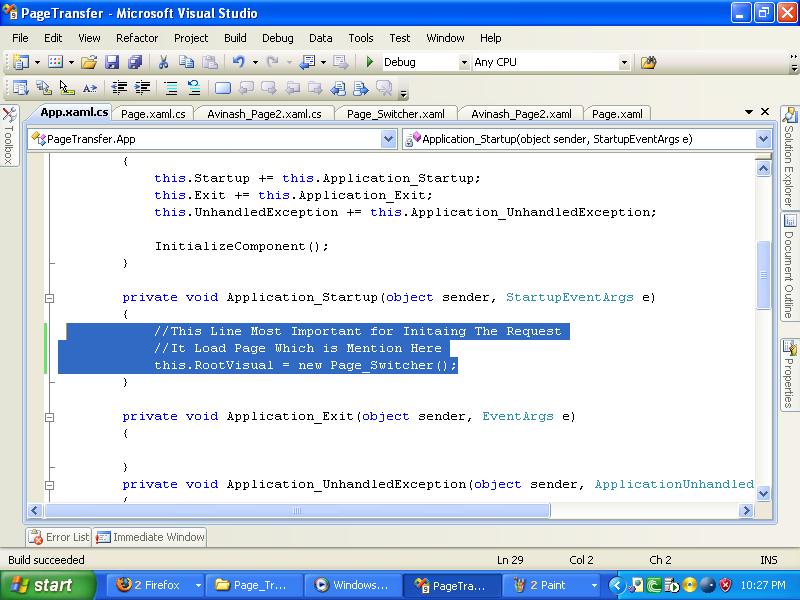Open the Tools menu

click(x=361, y=38)
